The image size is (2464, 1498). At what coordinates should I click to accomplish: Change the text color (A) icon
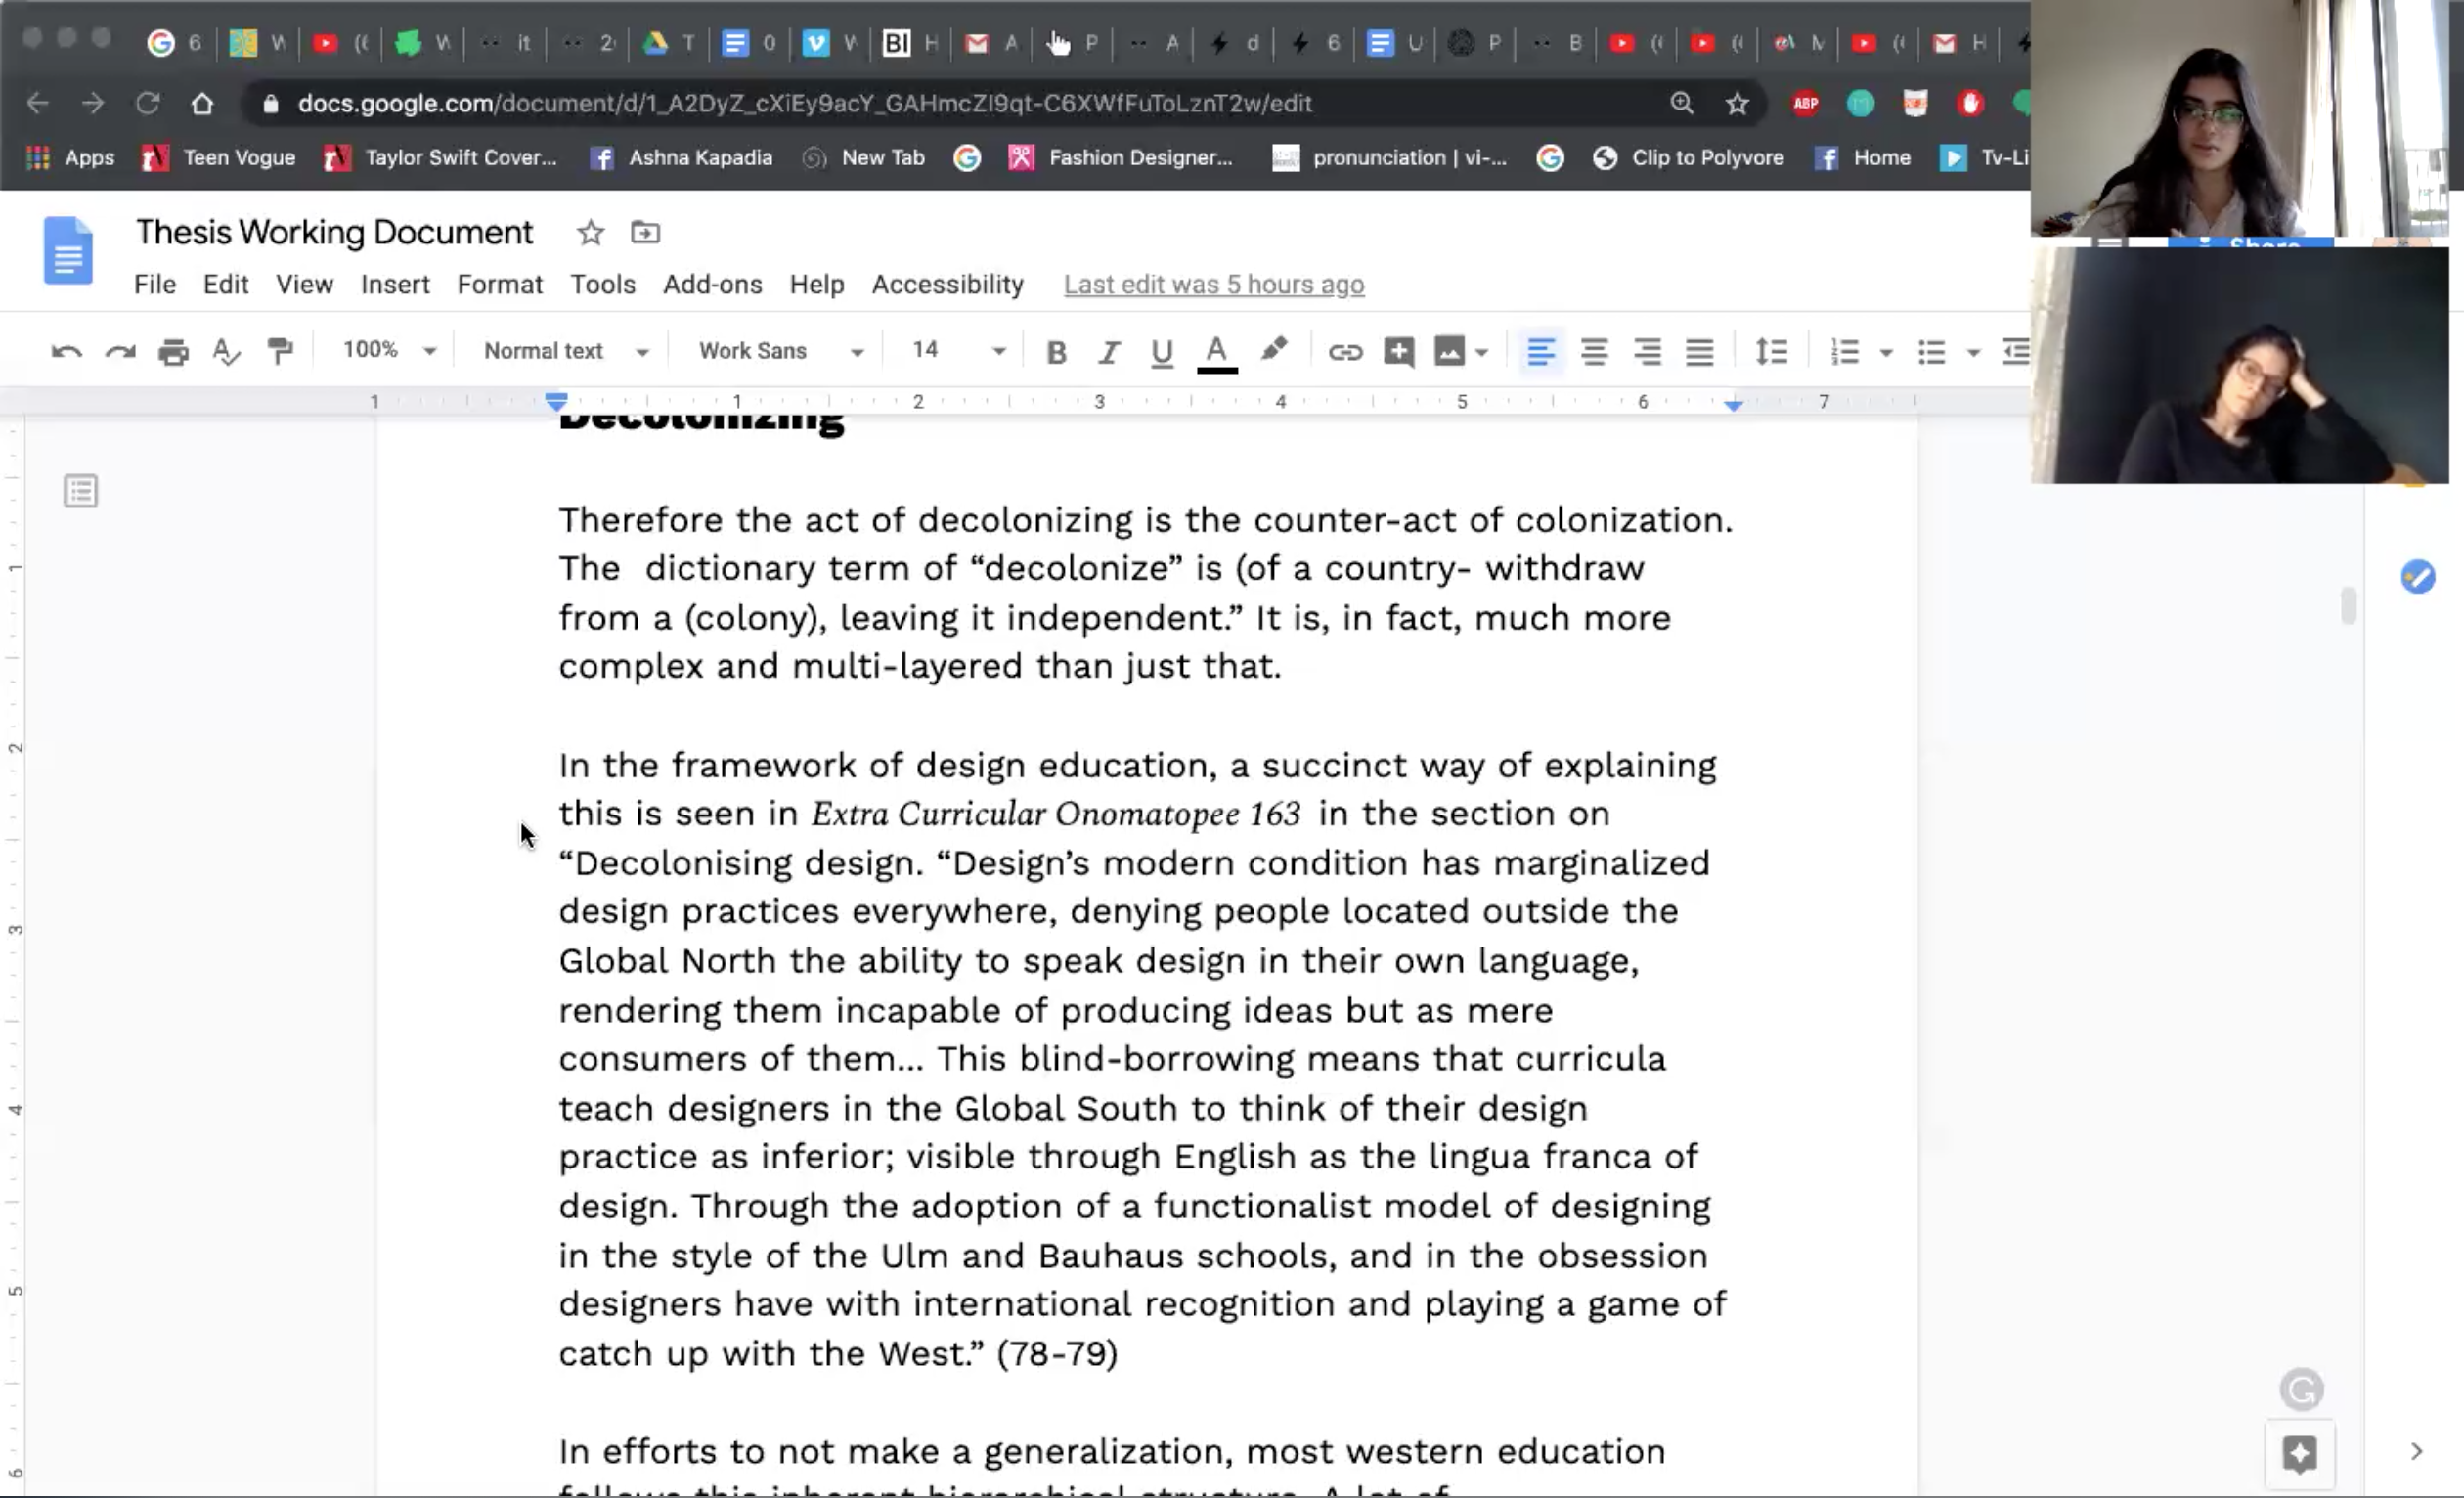click(1217, 353)
